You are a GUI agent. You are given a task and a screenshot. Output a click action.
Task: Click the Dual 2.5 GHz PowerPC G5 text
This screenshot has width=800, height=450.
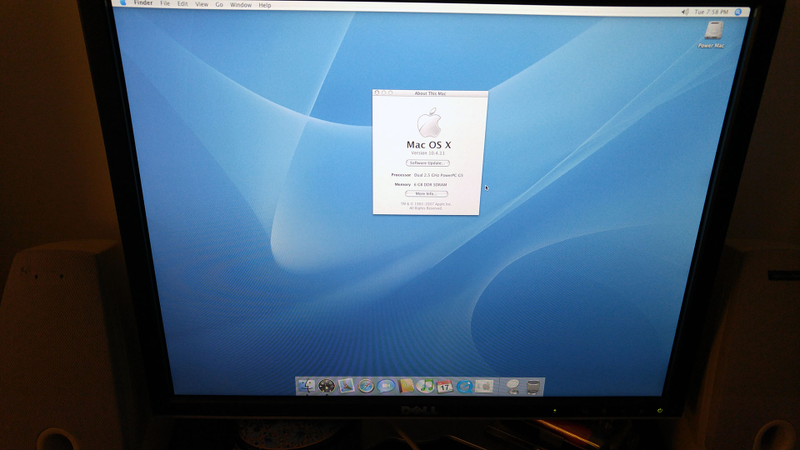[x=438, y=175]
